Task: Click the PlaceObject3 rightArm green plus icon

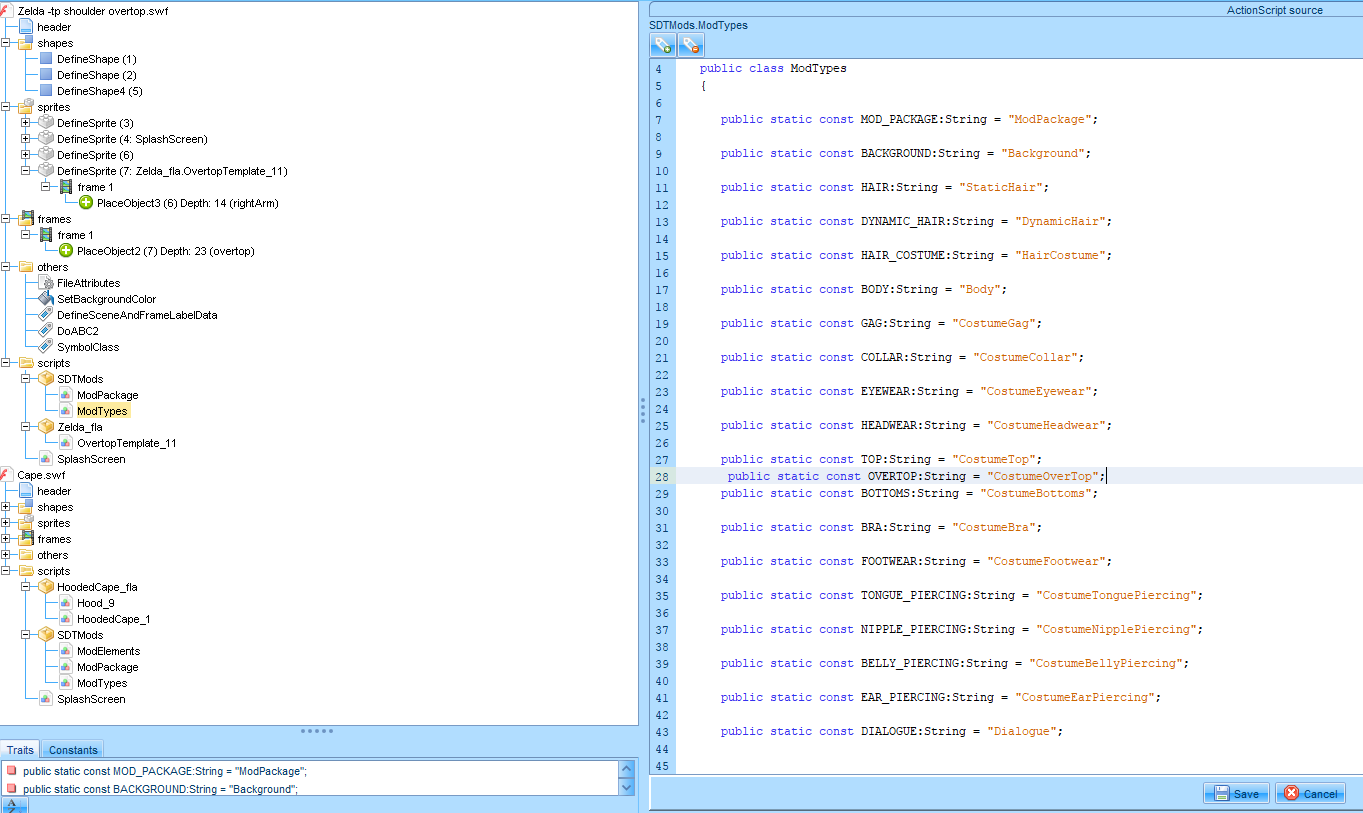Action: click(x=86, y=203)
